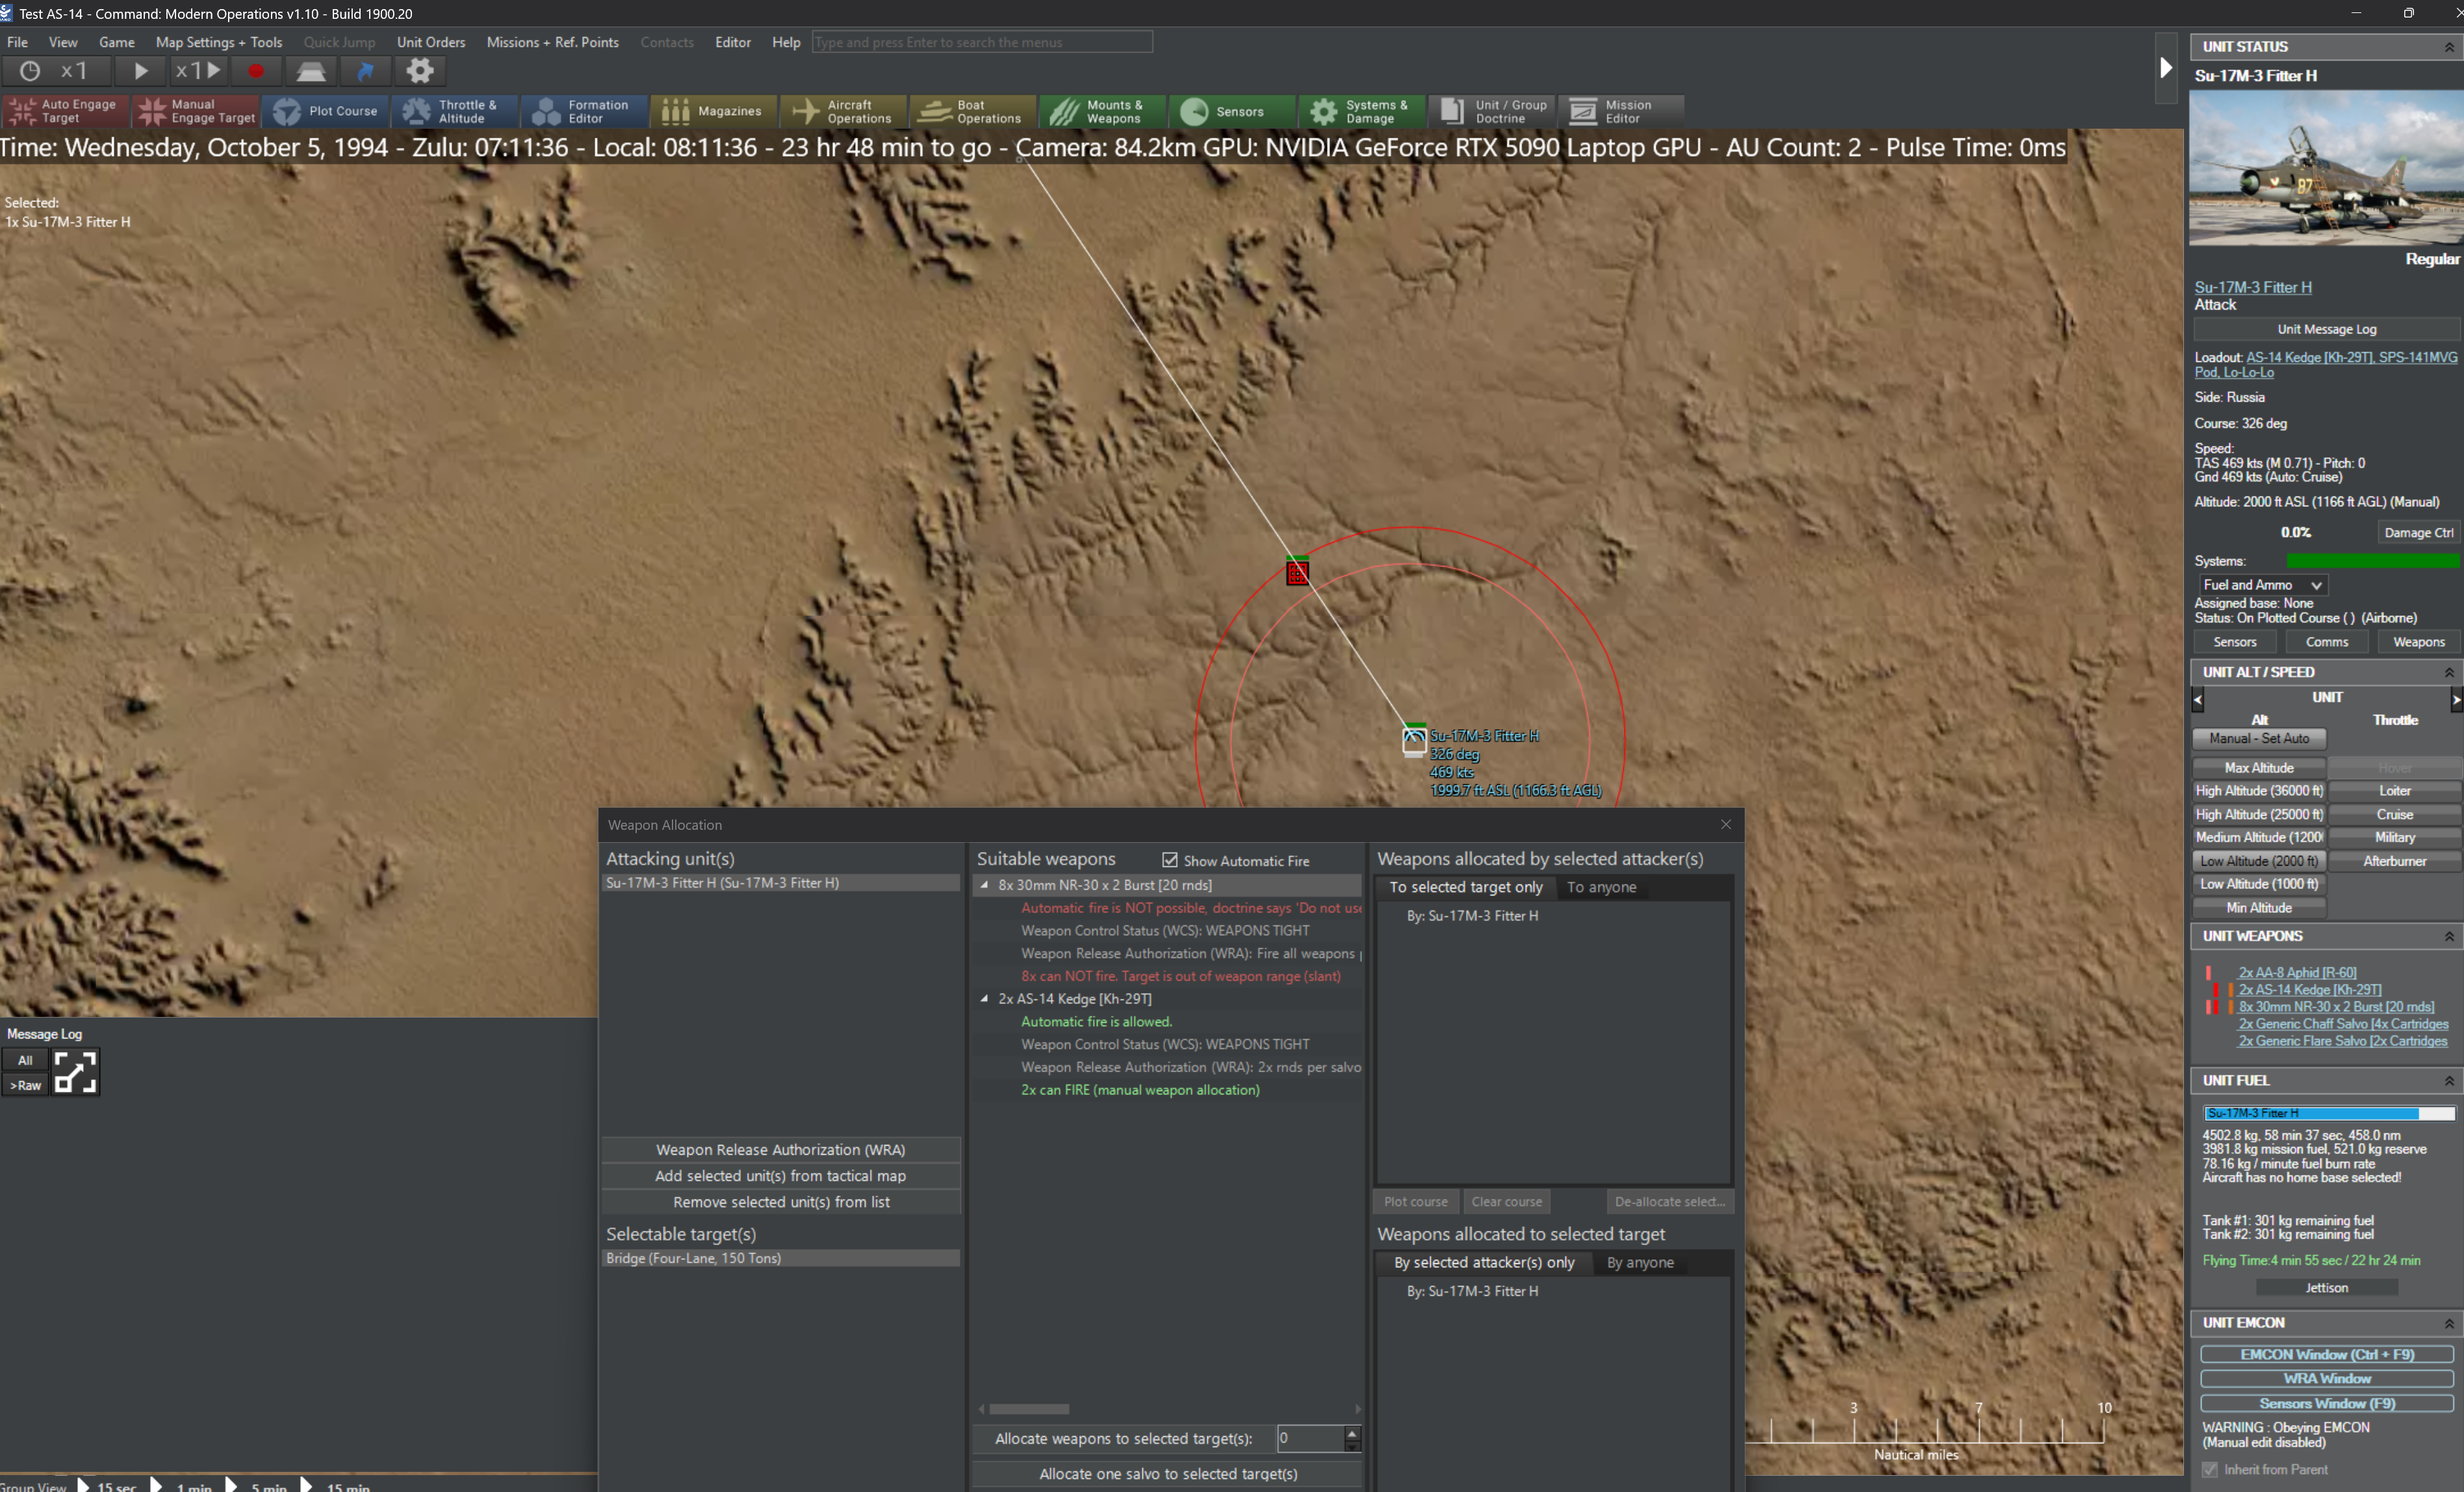Open Missions + Ref. Points menu
The height and width of the screenshot is (1492, 2464).
(x=552, y=42)
